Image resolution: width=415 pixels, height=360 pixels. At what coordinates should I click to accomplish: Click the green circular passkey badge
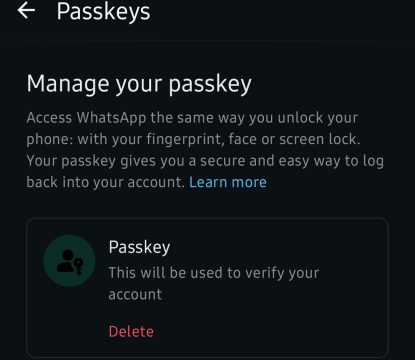click(x=69, y=261)
